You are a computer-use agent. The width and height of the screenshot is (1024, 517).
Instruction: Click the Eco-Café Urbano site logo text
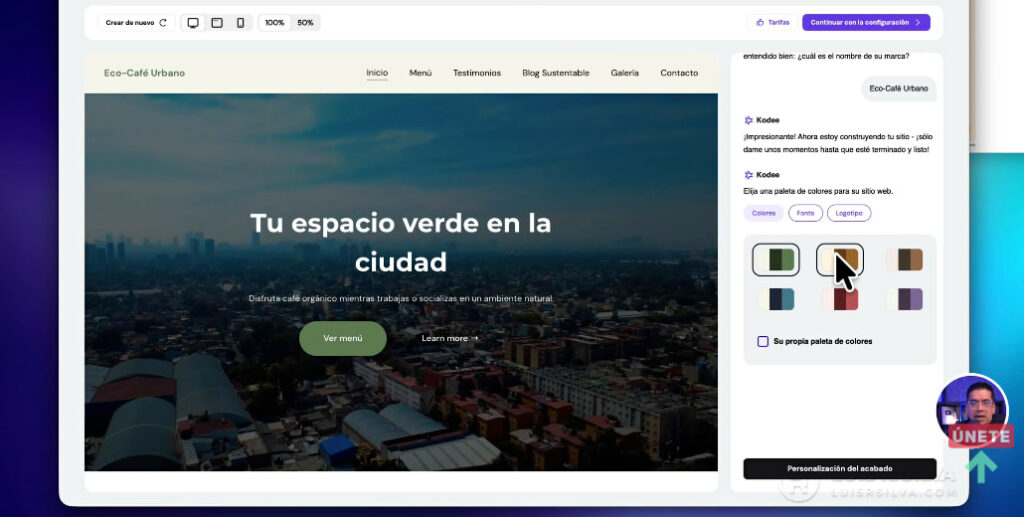144,73
